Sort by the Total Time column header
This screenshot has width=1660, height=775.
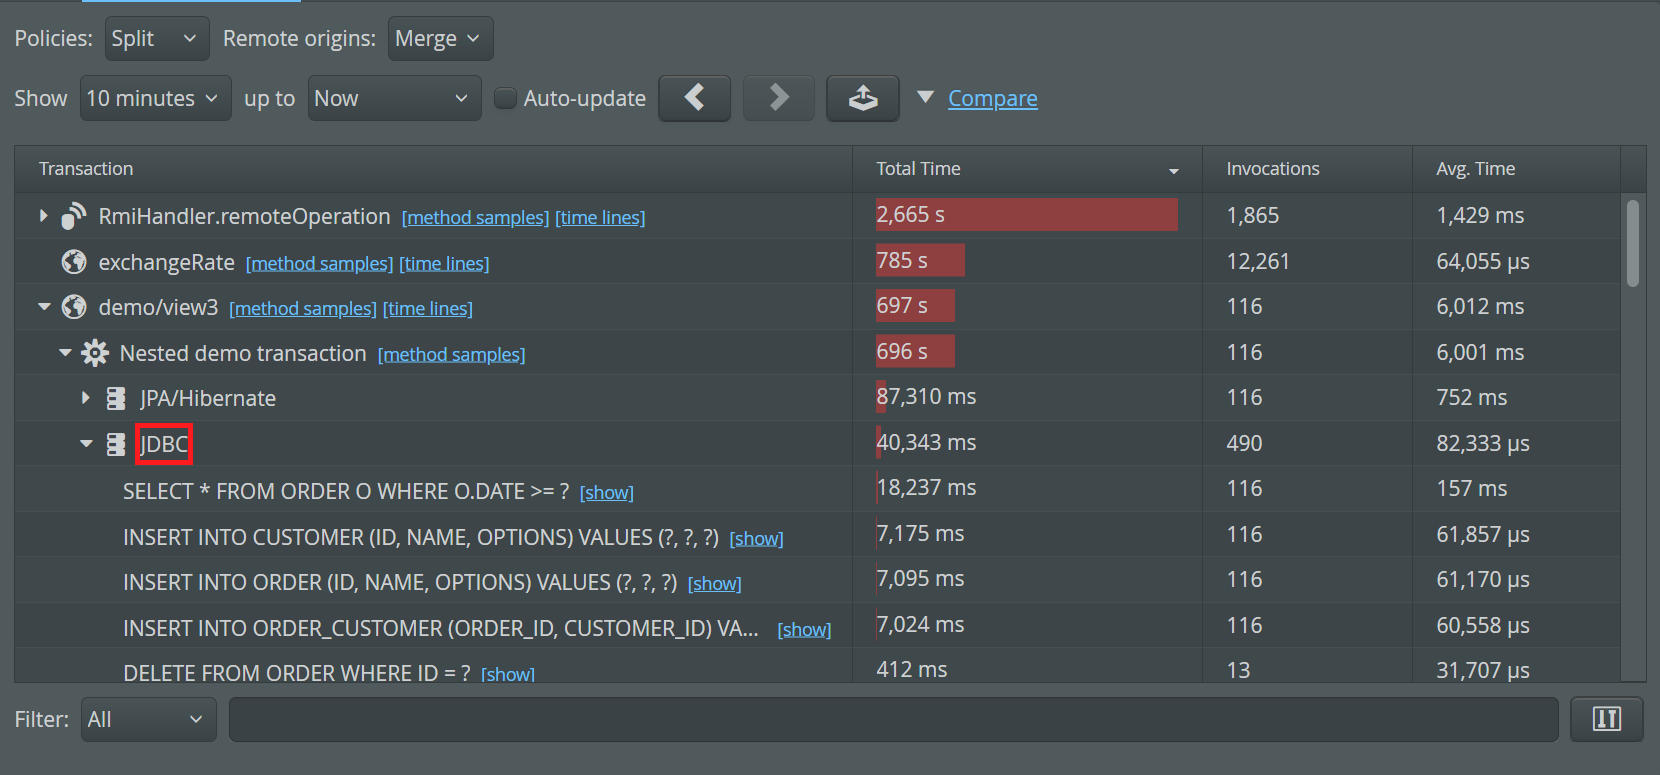point(1027,169)
